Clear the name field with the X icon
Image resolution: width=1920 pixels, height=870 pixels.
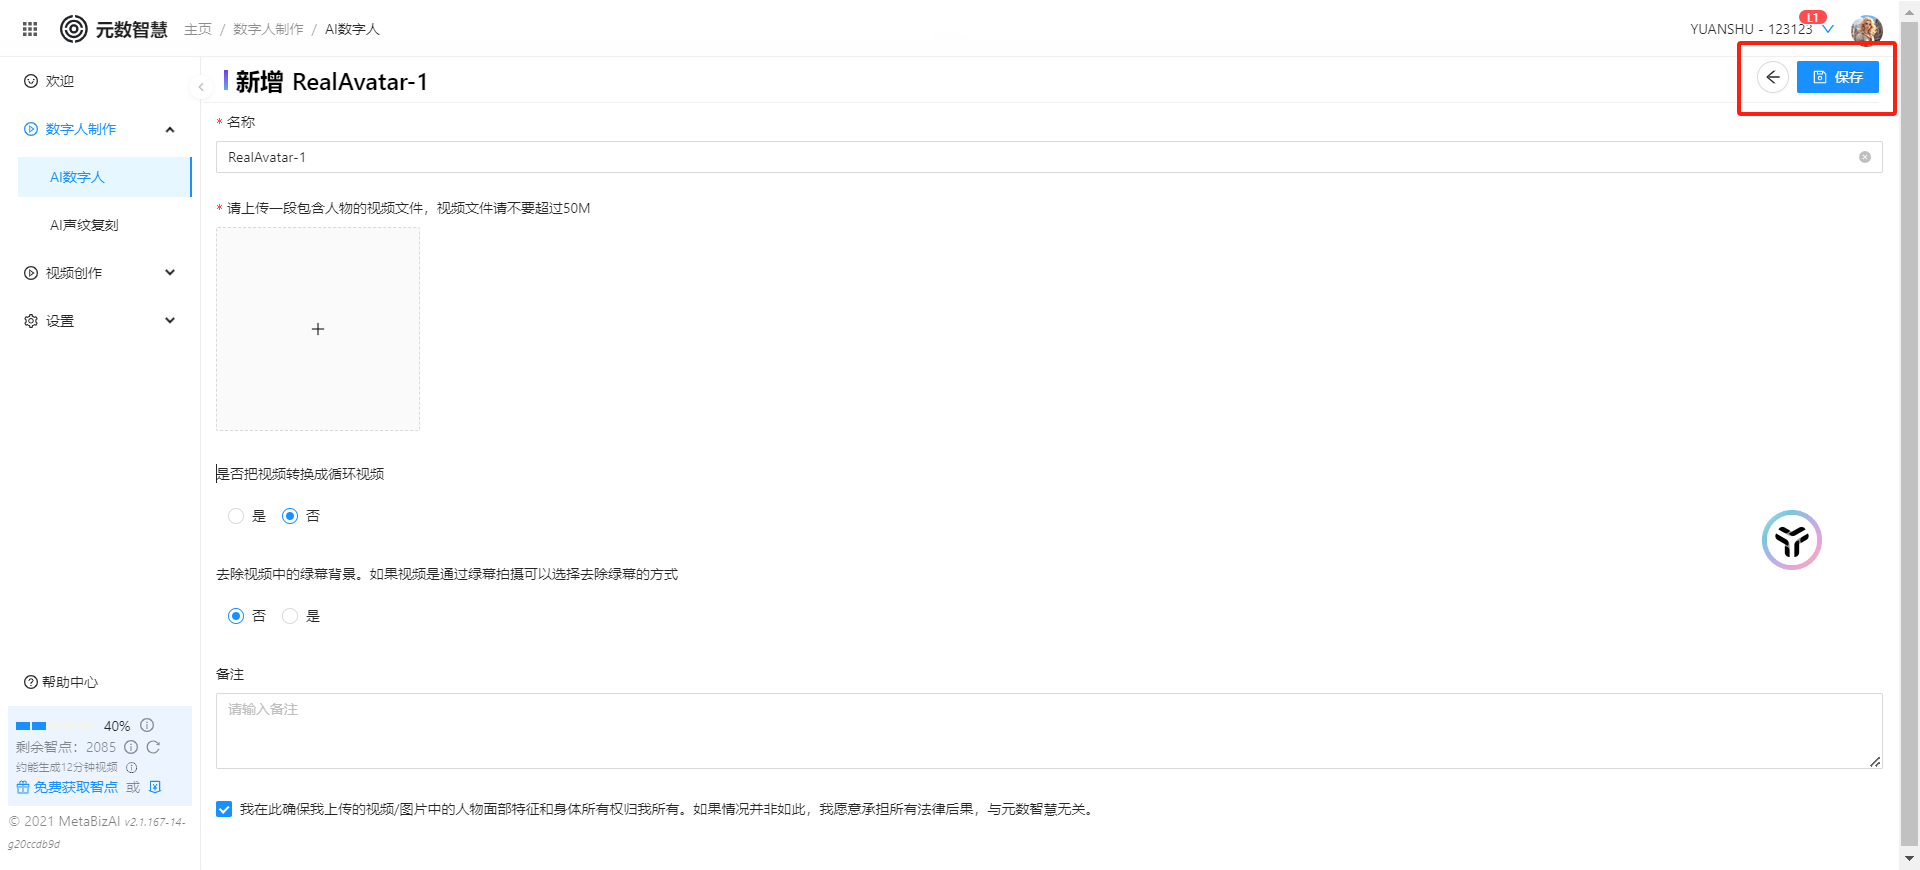click(1864, 157)
